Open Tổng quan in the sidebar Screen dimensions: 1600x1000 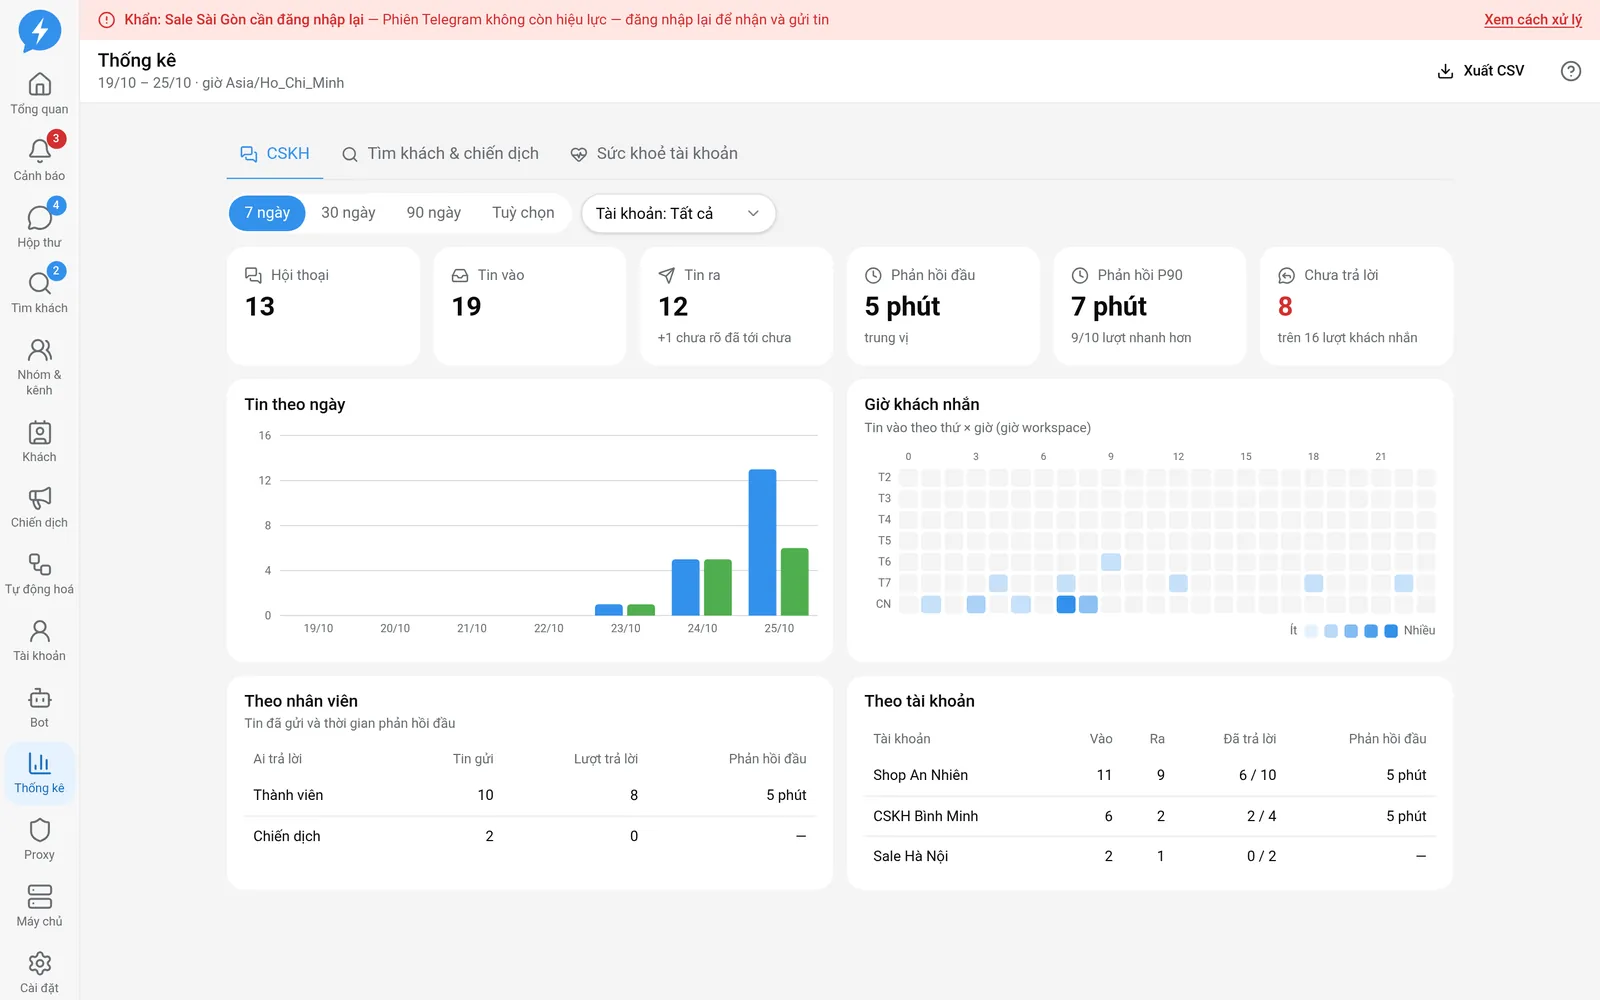click(x=40, y=94)
